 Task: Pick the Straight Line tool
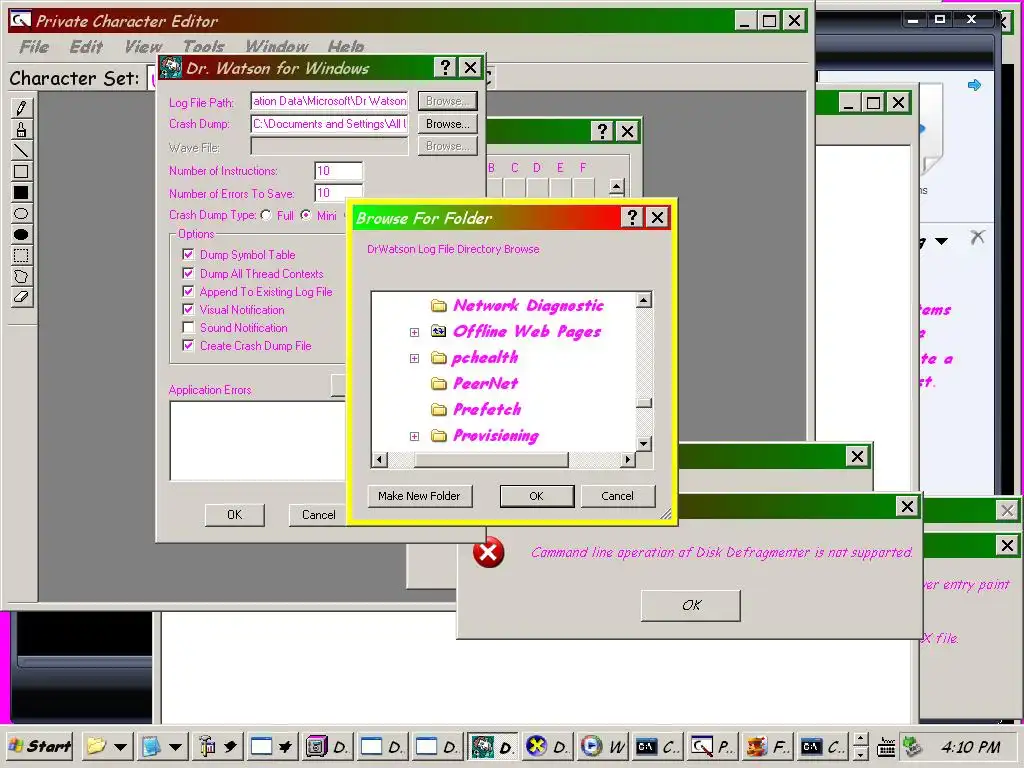click(21, 150)
